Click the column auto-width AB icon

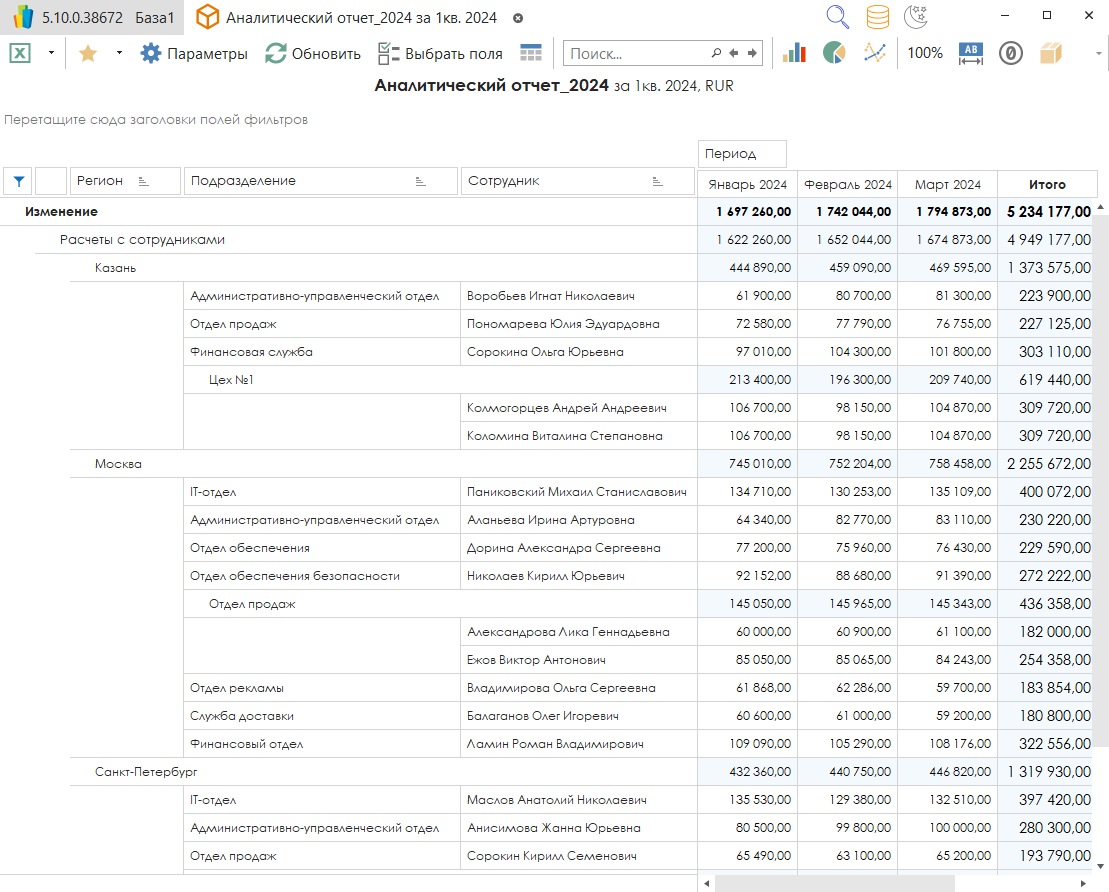[x=971, y=54]
